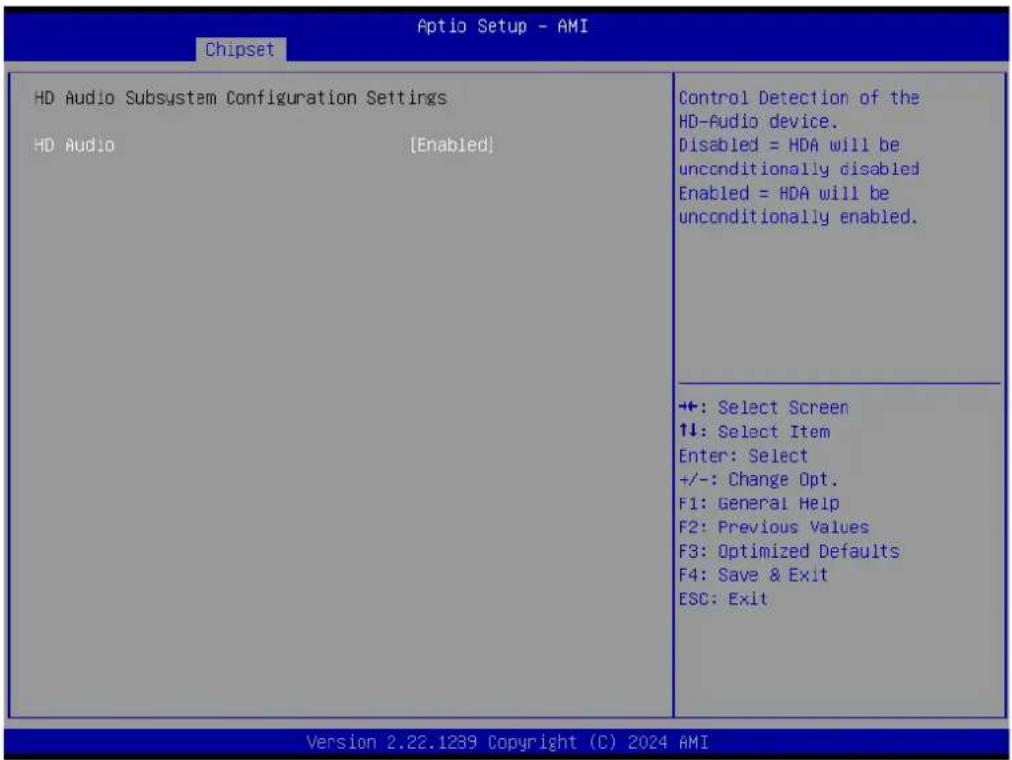This screenshot has height=760, width=1012.
Task: Open the HD Audio [Enabled] option
Action: click(x=452, y=145)
